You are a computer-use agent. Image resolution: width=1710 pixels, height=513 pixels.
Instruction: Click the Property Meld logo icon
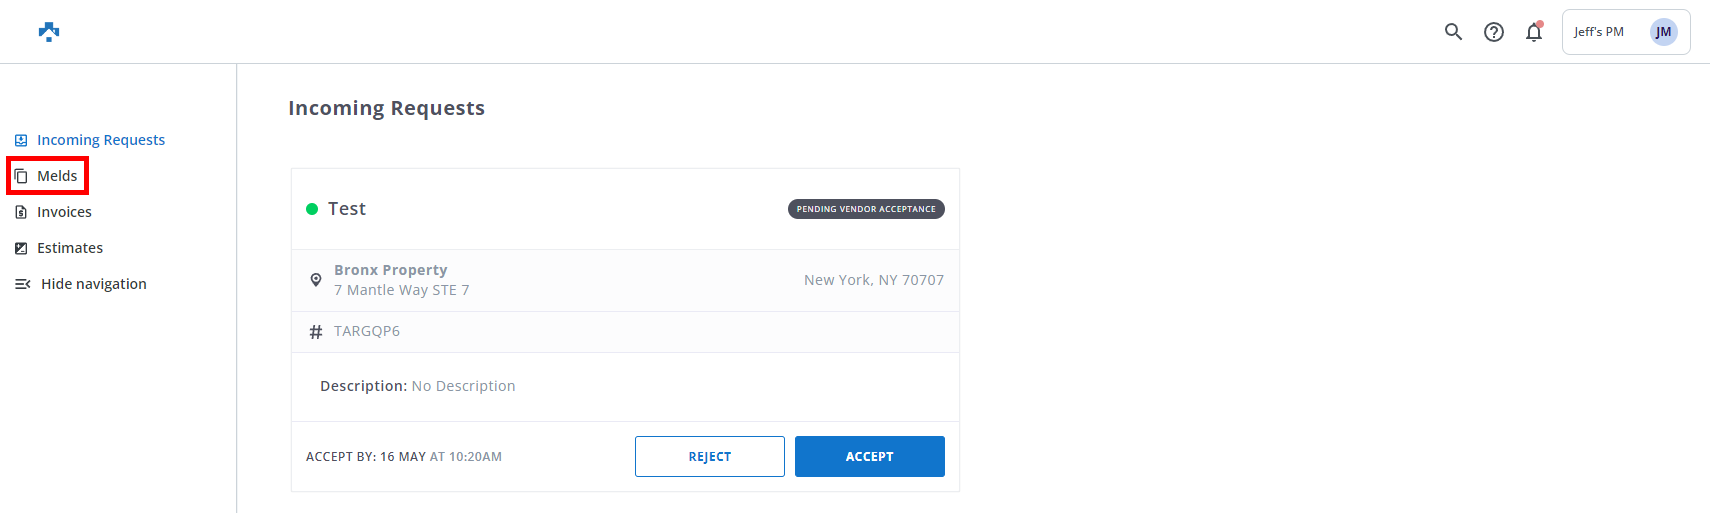(x=49, y=32)
